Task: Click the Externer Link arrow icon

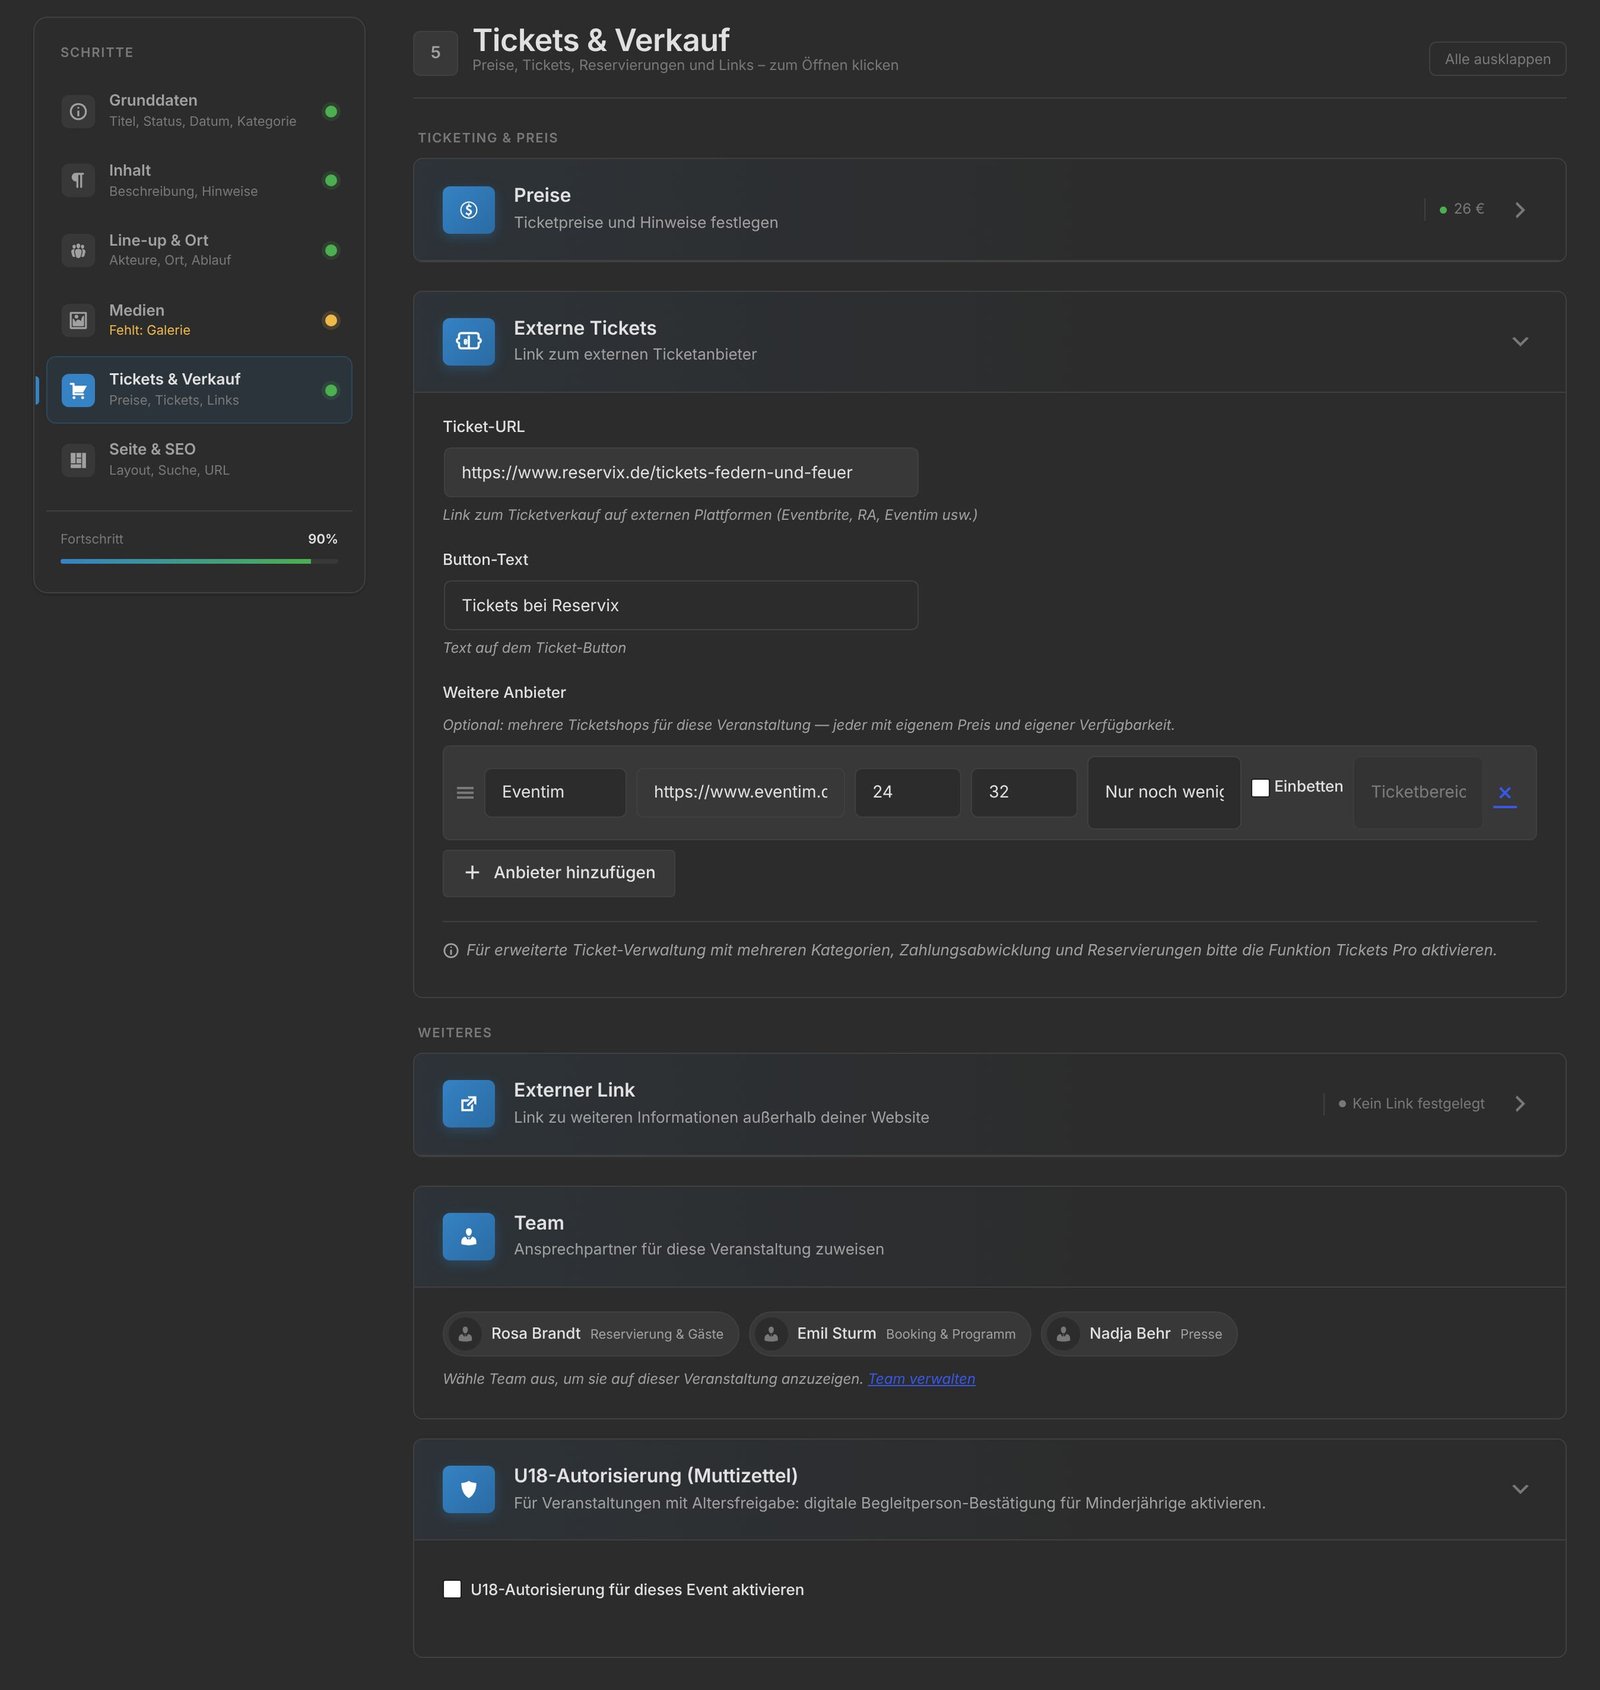Action: click(469, 1104)
